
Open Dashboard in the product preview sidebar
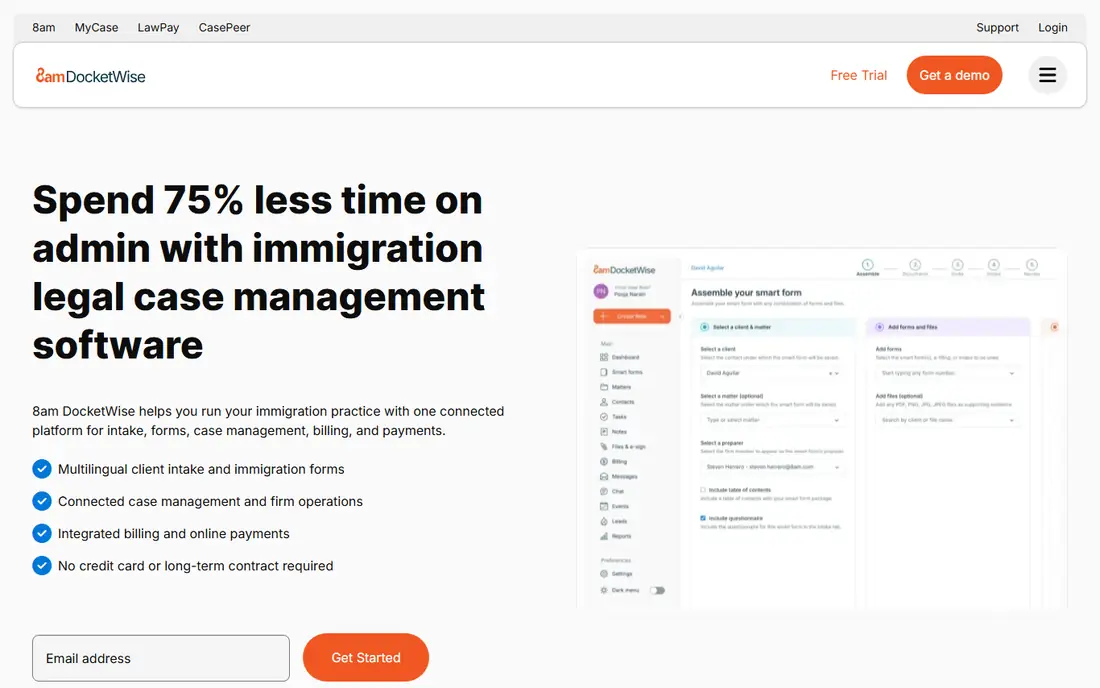pyautogui.click(x=619, y=357)
